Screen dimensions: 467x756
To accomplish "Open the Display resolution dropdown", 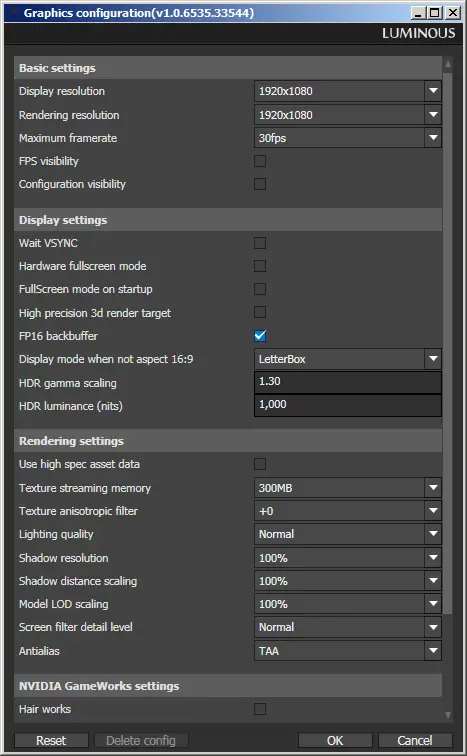I will click(x=347, y=91).
